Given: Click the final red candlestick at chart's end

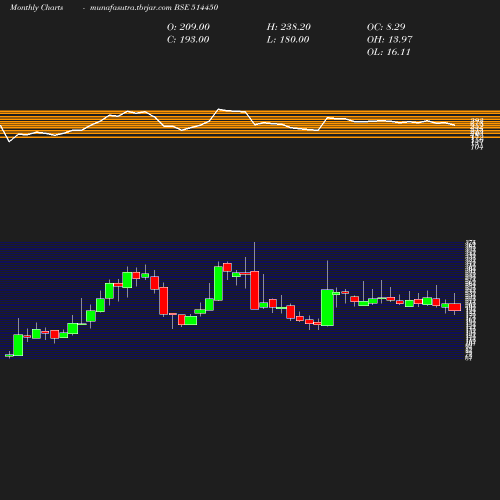Looking at the screenshot, I should (455, 307).
